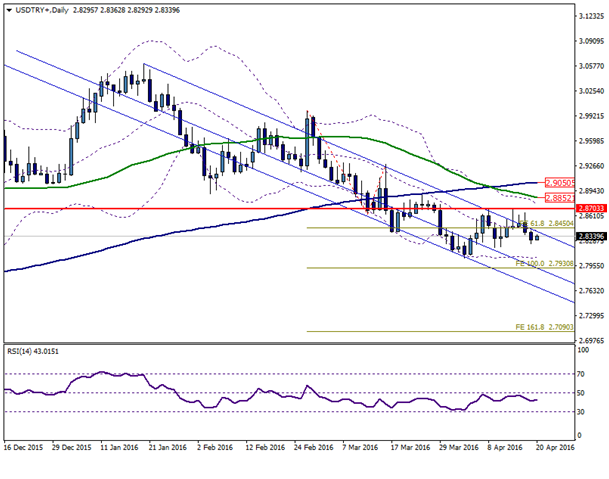Click the RSI 30 level label
609x479 pixels.
[580, 412]
